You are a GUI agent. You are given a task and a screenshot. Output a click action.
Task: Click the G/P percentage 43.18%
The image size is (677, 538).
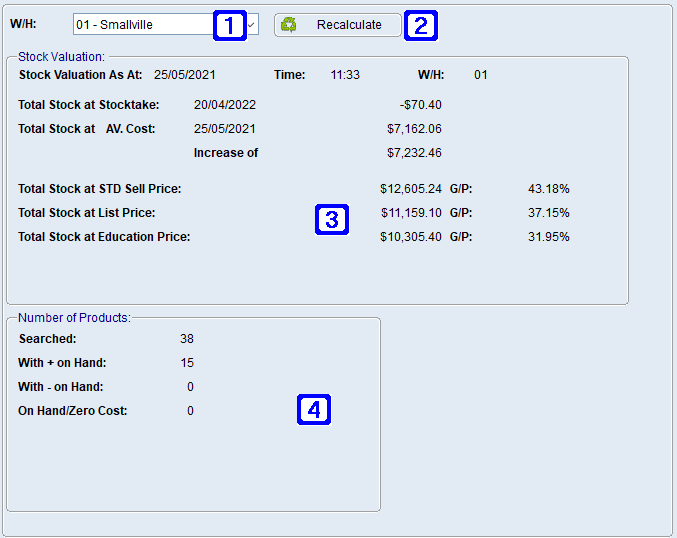548,189
